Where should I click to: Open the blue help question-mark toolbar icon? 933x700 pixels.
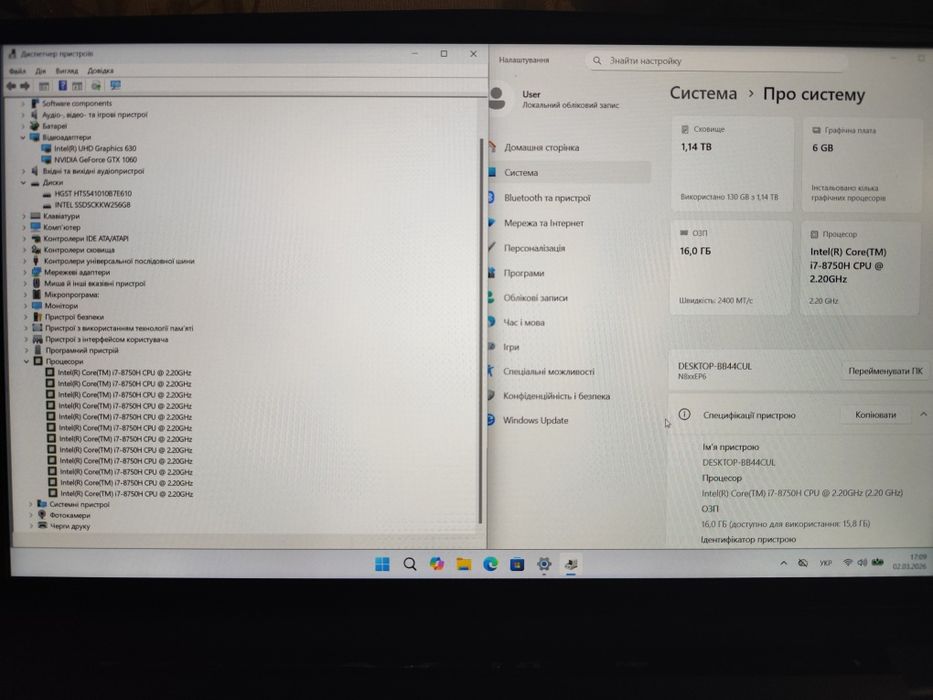[x=62, y=86]
